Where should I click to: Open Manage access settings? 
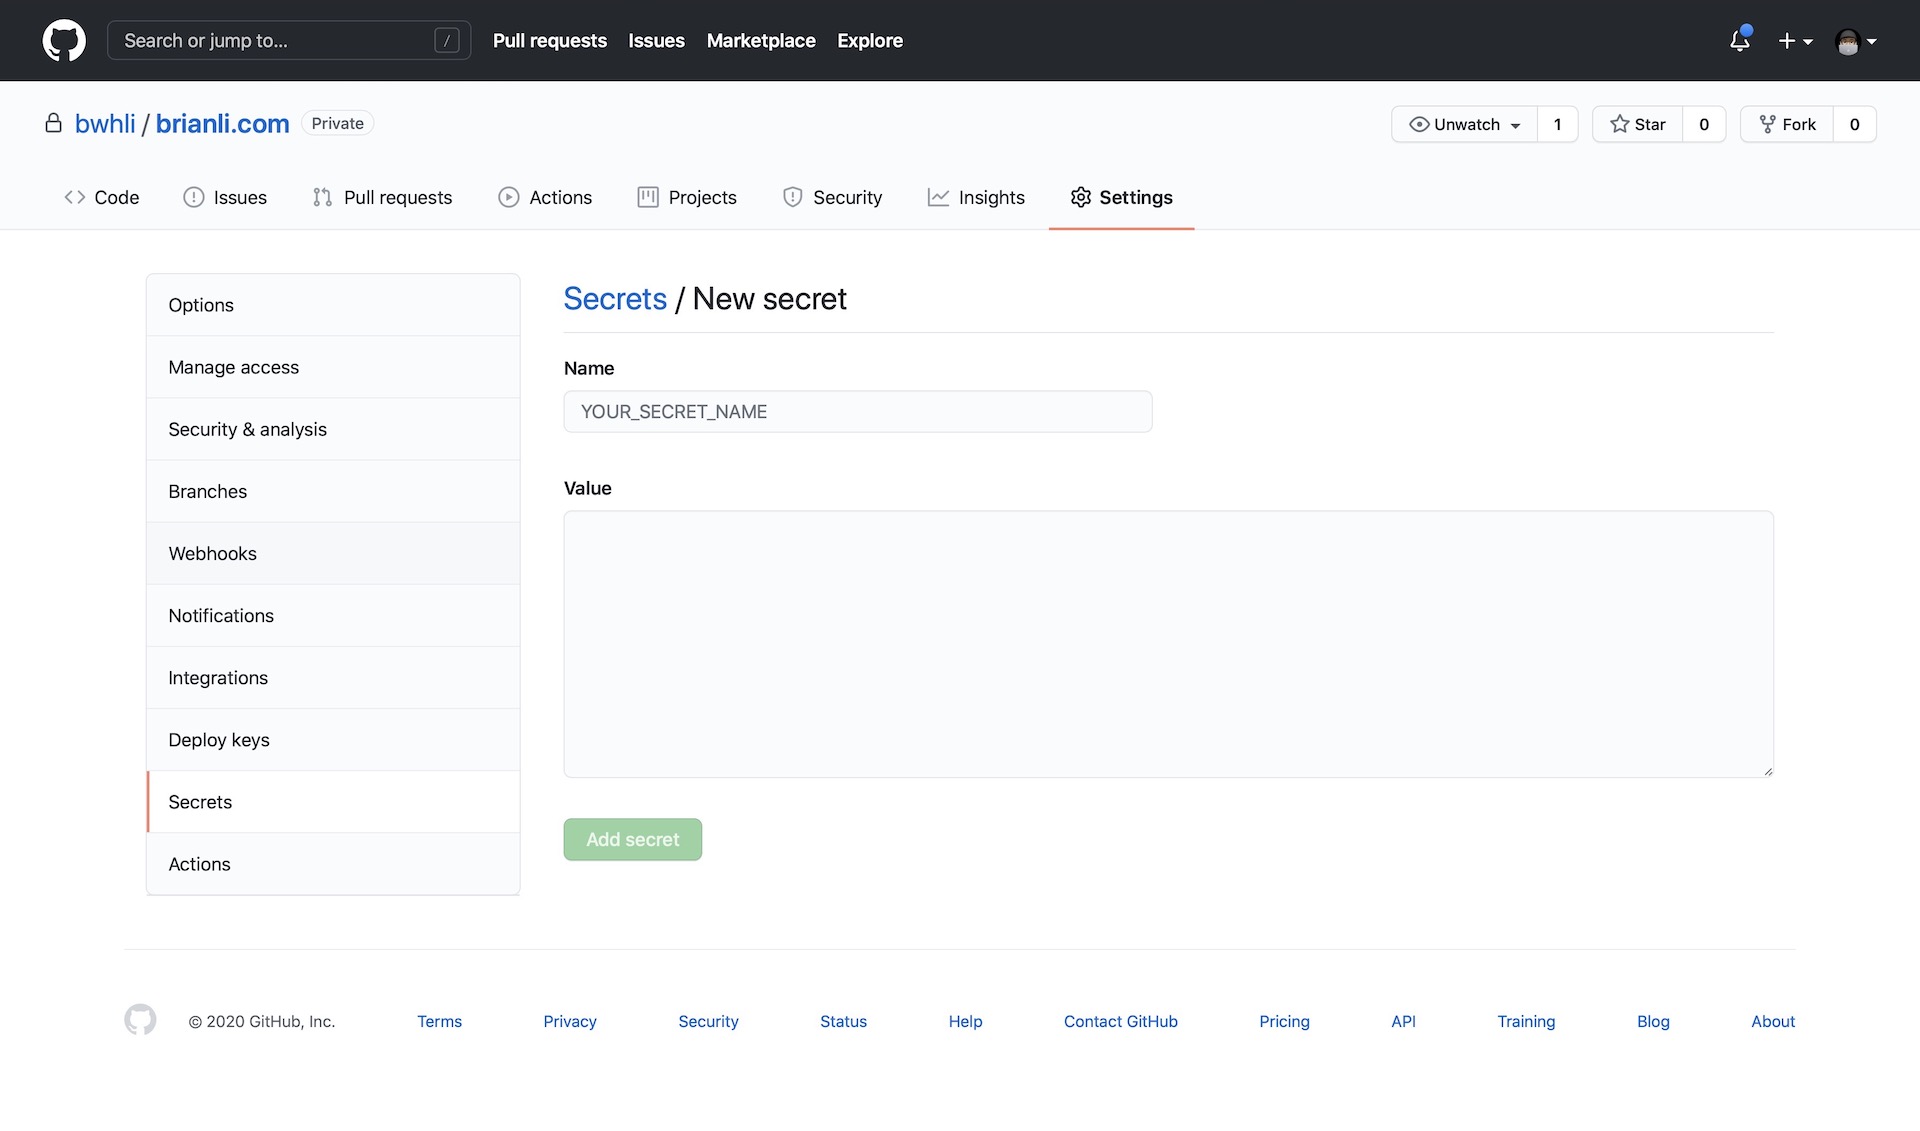333,367
